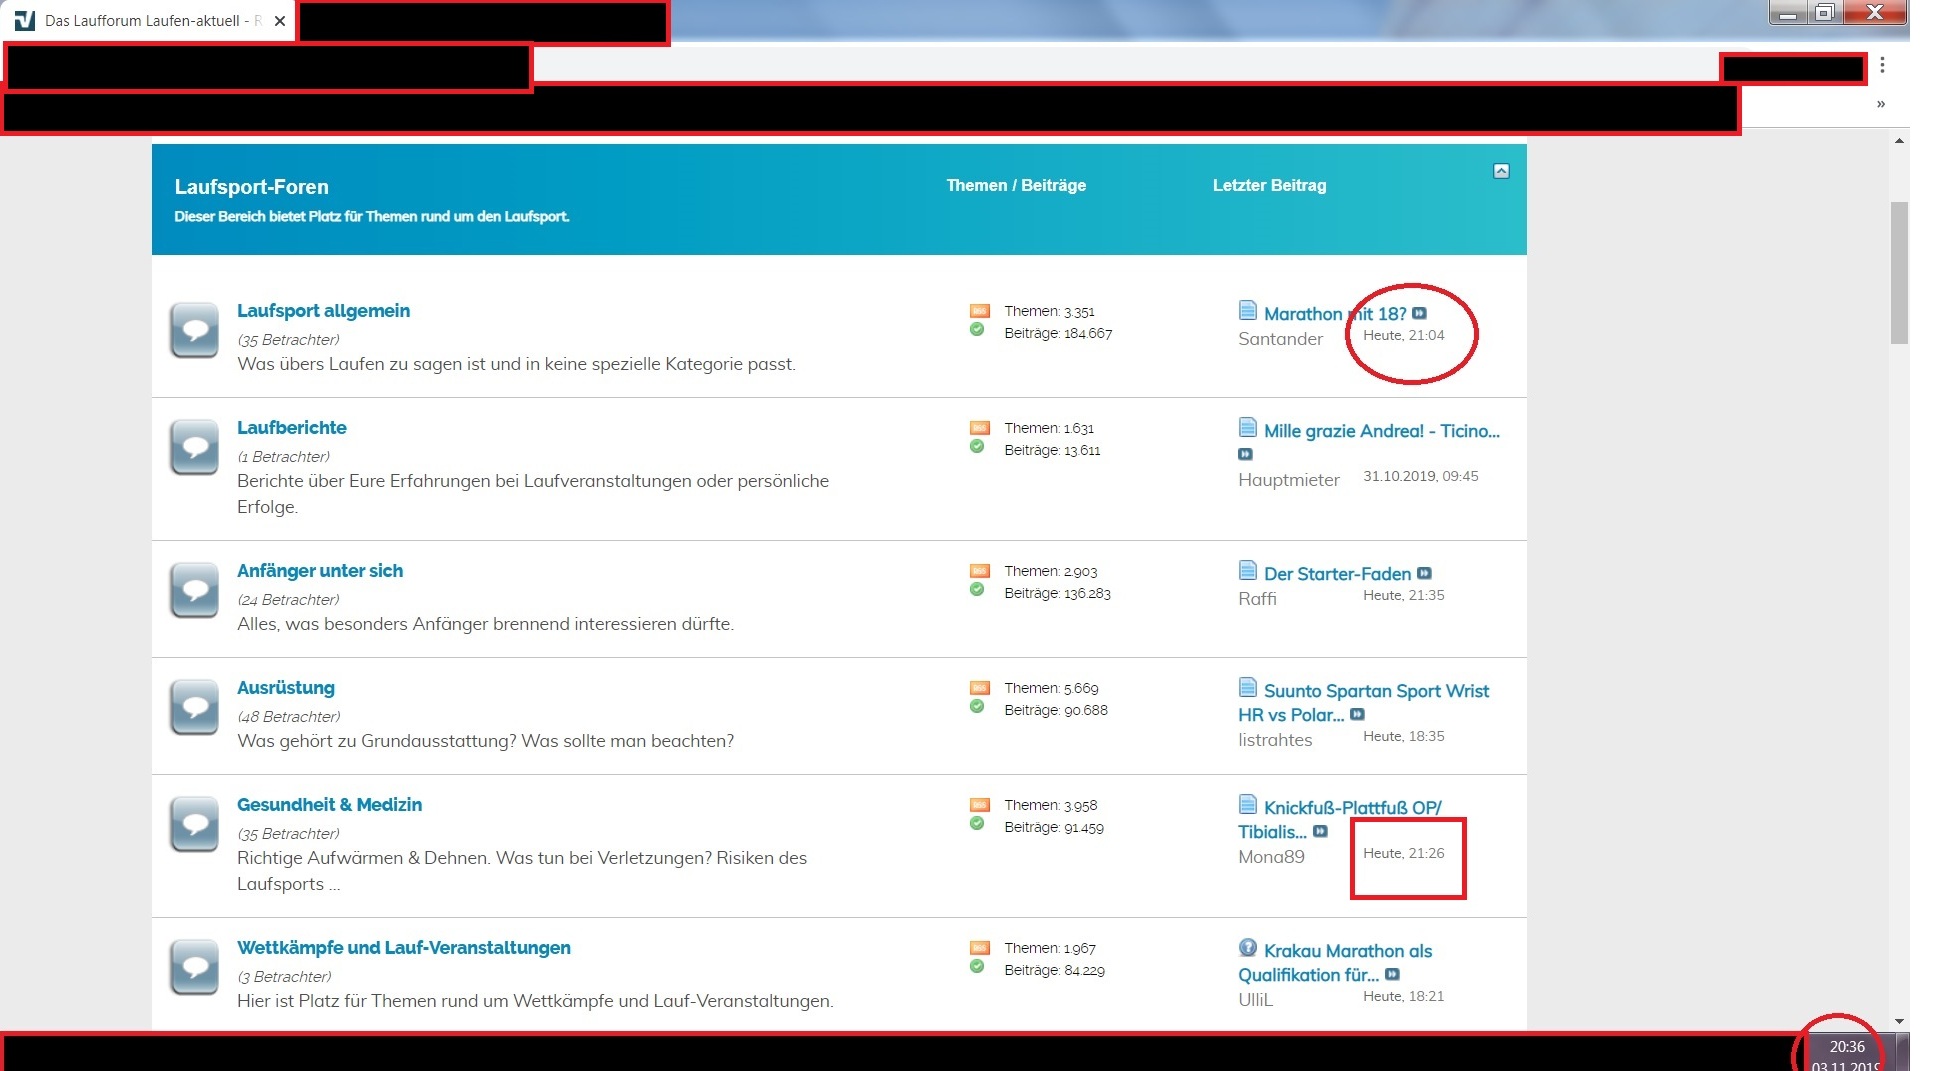Screen dimensions: 1941x1071
Task: Open the Krakau Marathon als Qualifikation thread
Action: click(x=1347, y=951)
